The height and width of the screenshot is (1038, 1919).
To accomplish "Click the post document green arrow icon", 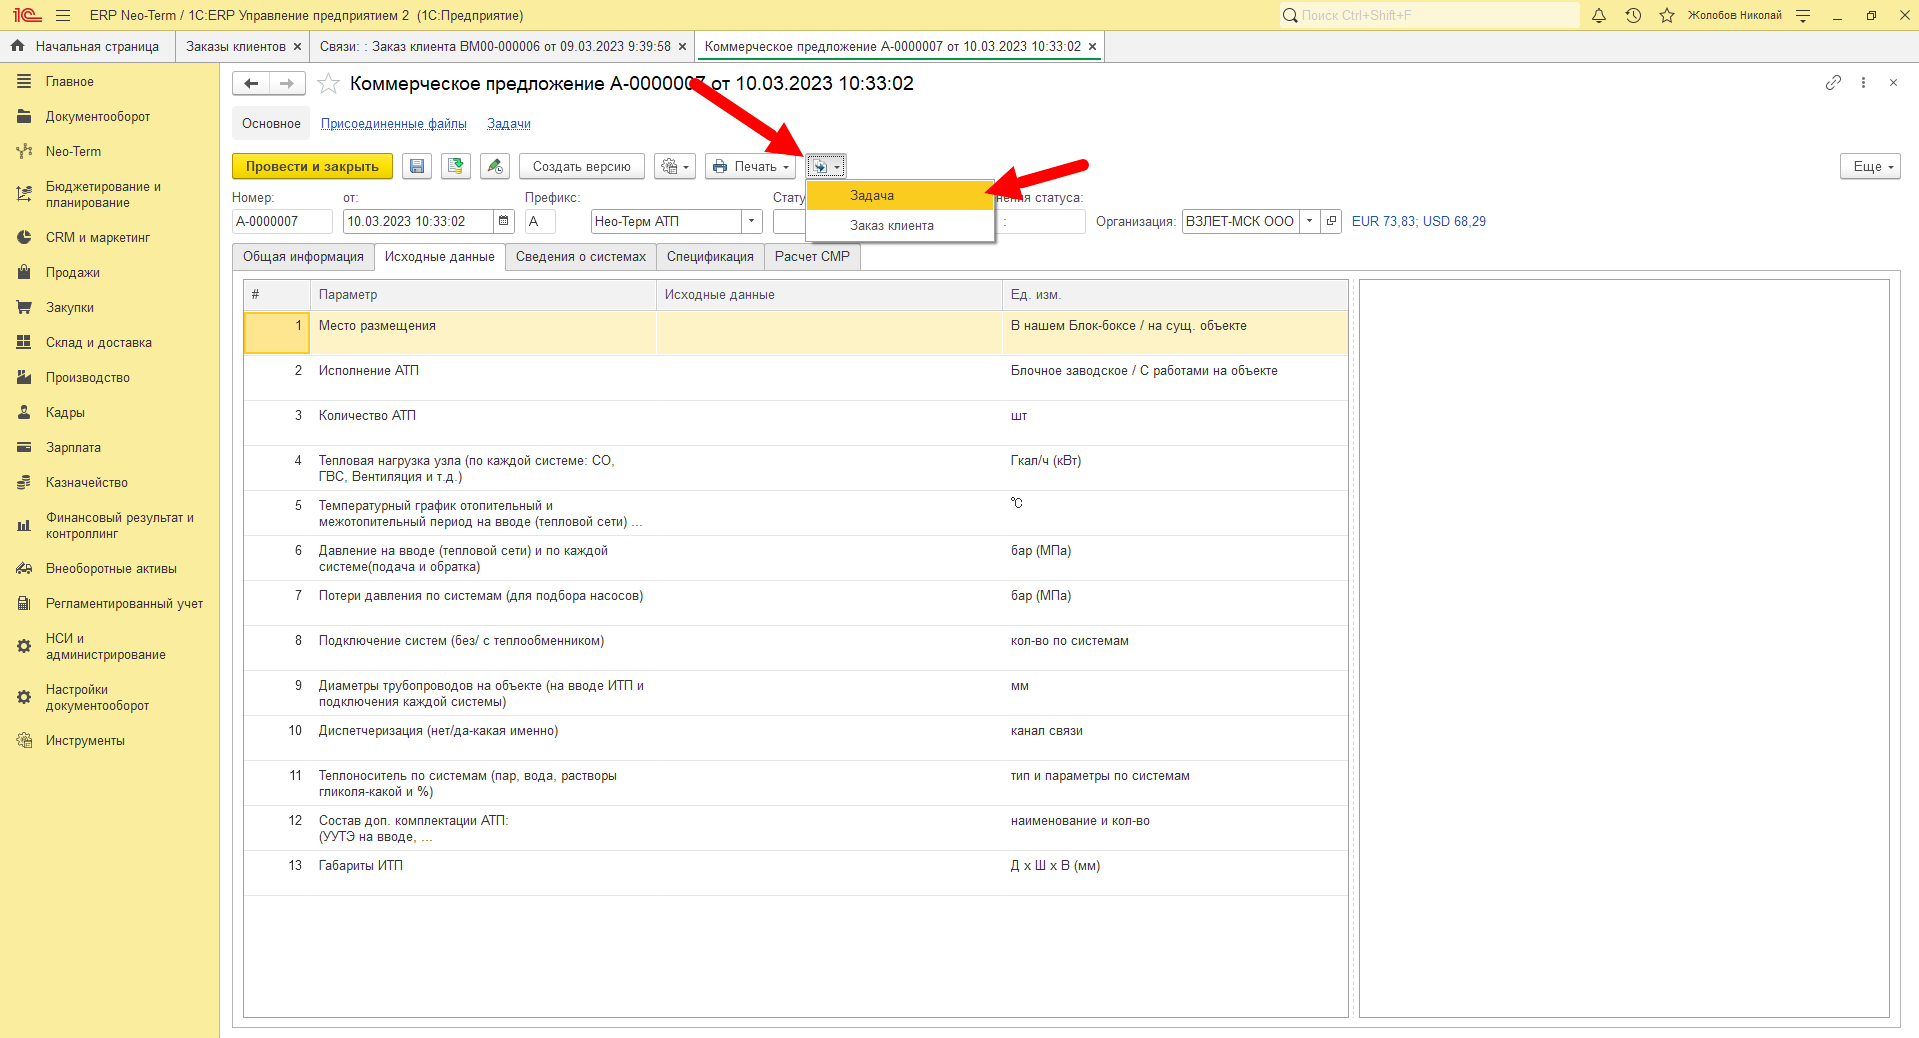I will (456, 166).
